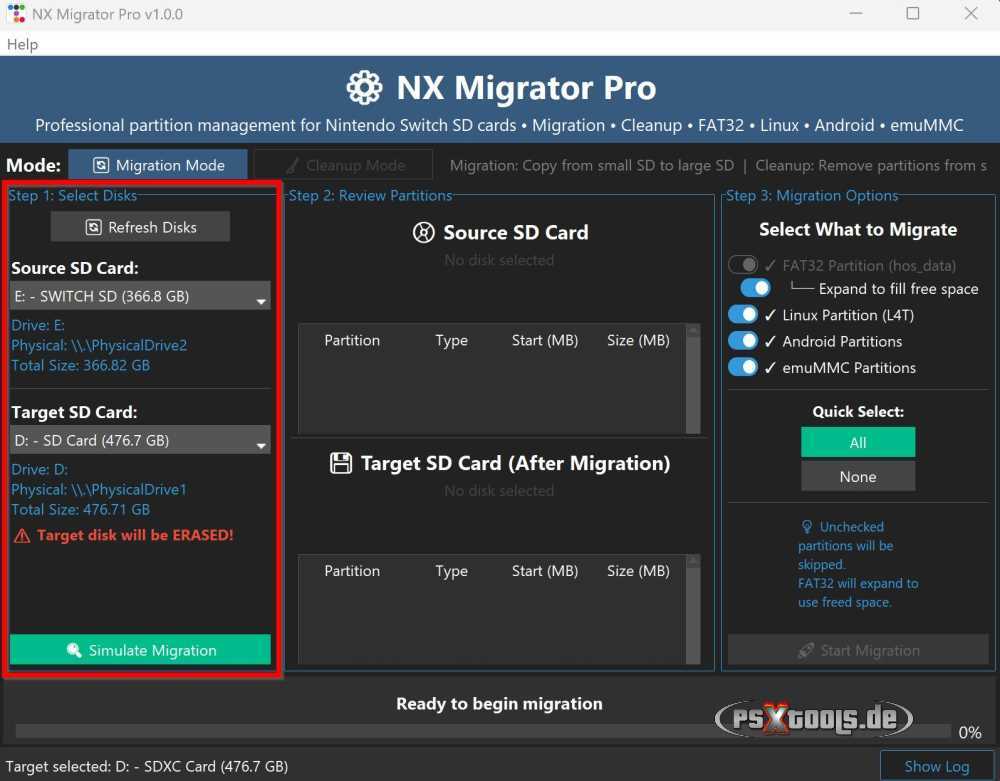Disable the Linux Partition (L4T) toggle
Viewport: 1000px width, 781px height.
pyautogui.click(x=744, y=314)
